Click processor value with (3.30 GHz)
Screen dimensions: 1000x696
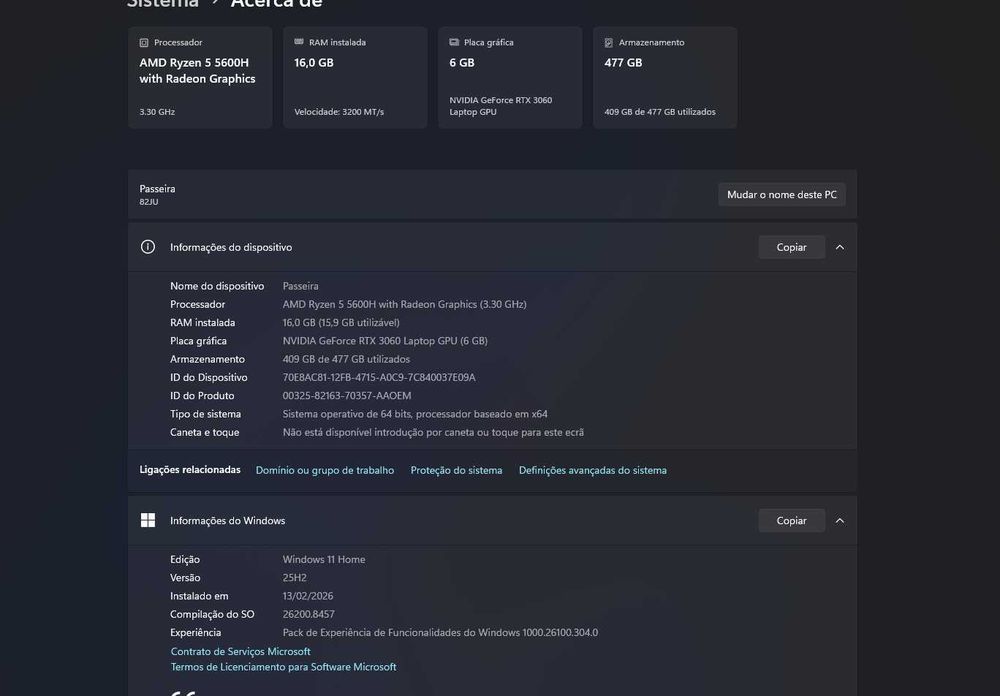(404, 304)
